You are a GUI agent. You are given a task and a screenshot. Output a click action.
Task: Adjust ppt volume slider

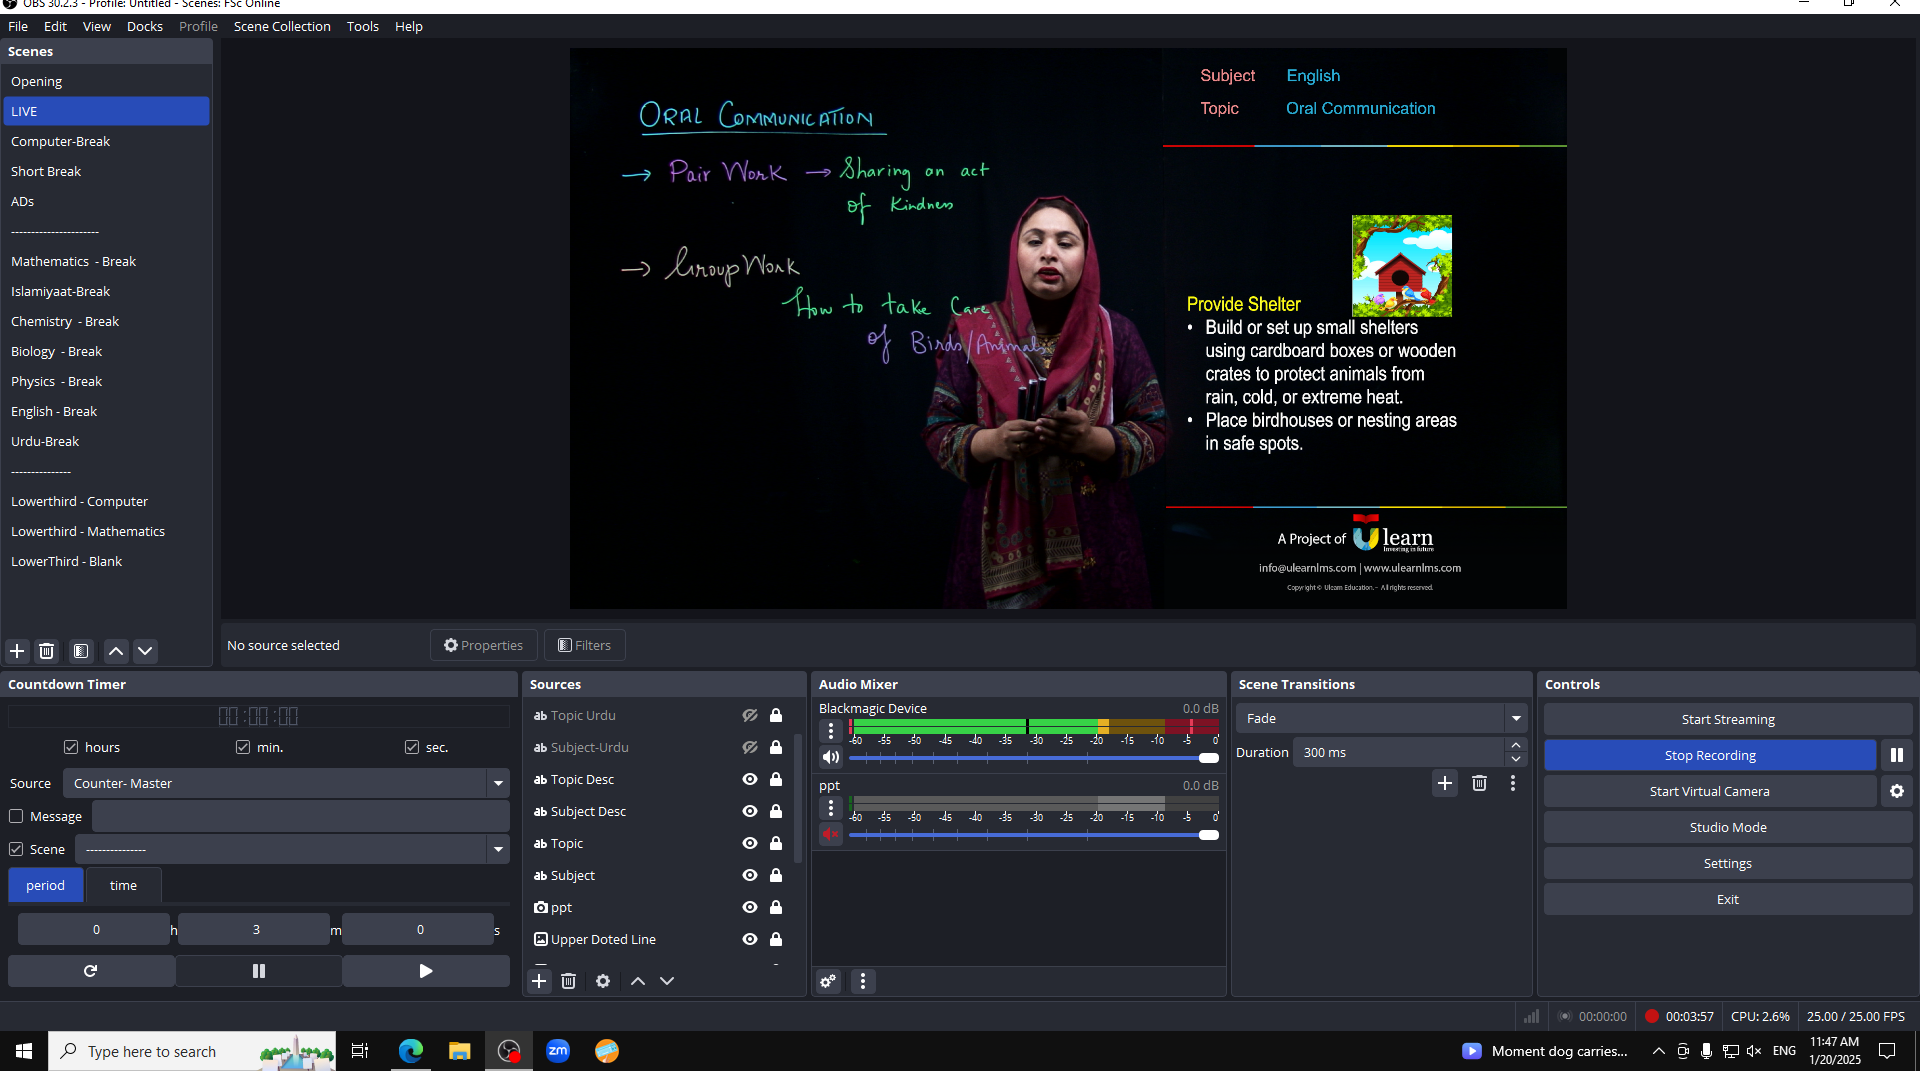point(1034,835)
